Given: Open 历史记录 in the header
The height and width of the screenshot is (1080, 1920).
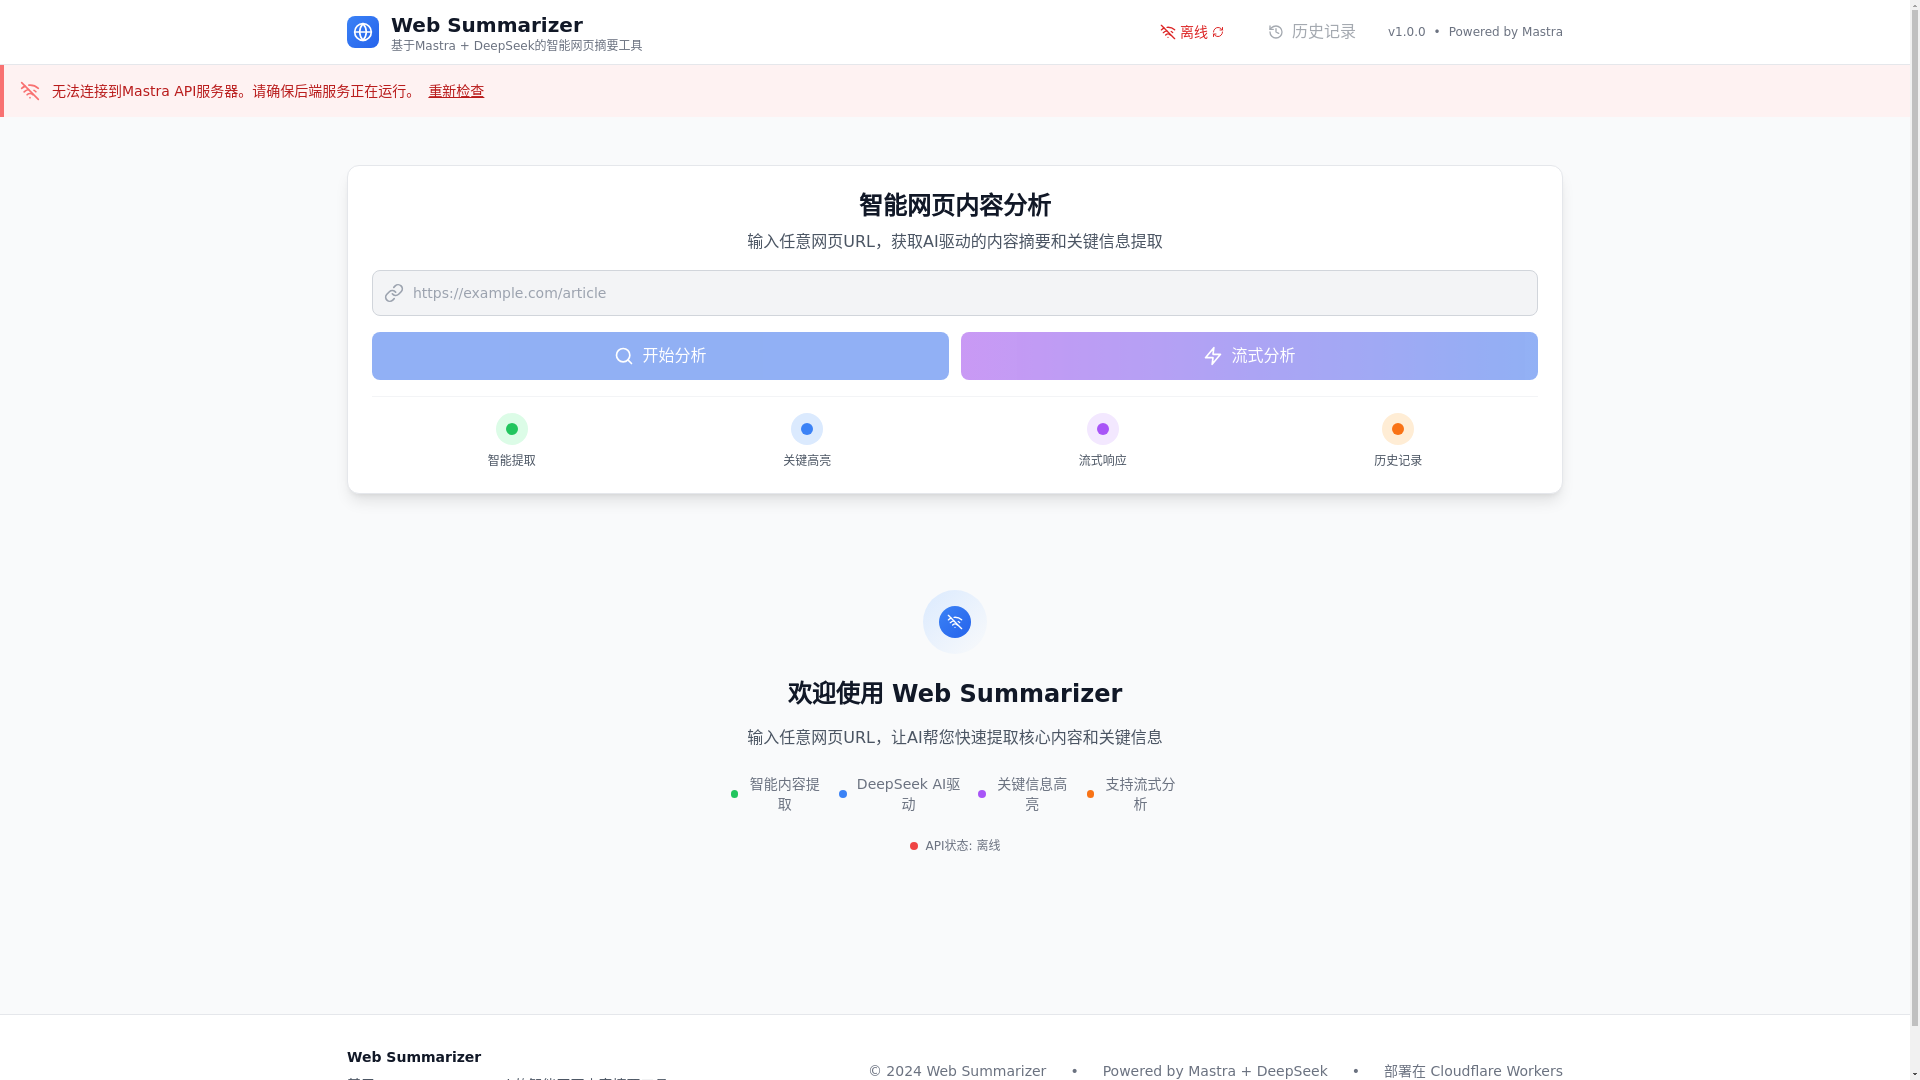Looking at the screenshot, I should 1311,32.
